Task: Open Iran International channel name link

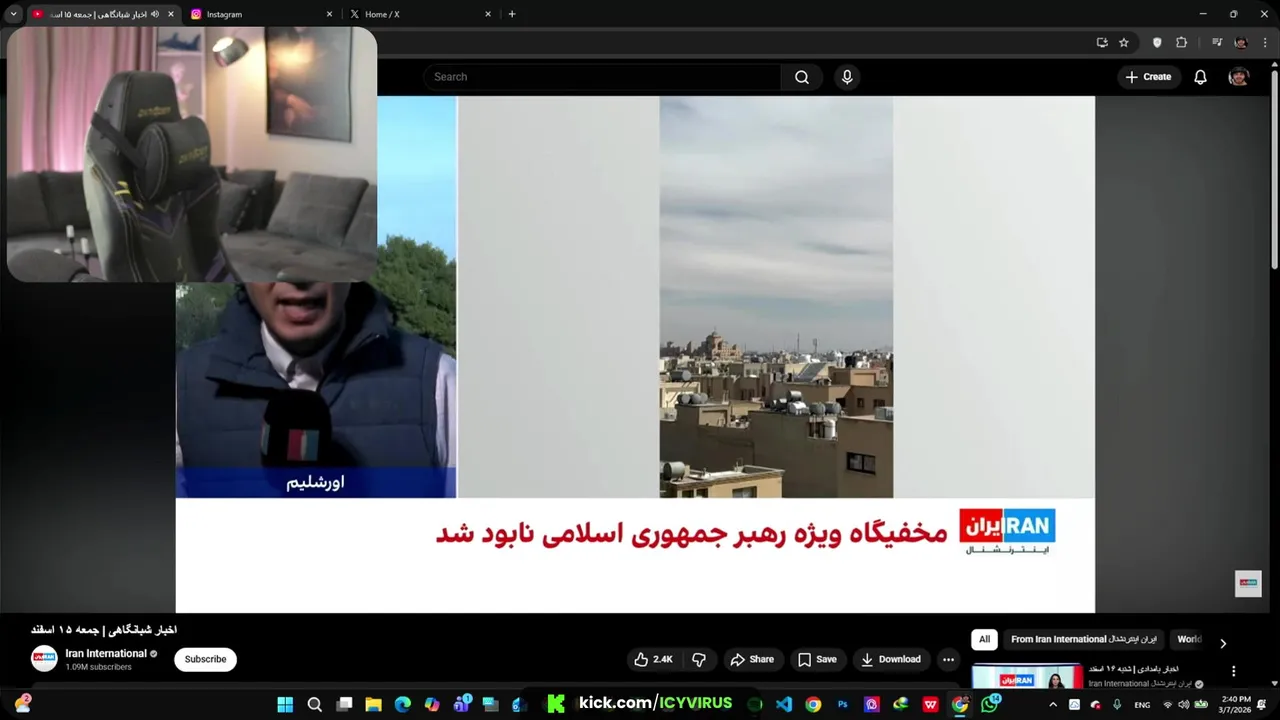Action: (106, 653)
